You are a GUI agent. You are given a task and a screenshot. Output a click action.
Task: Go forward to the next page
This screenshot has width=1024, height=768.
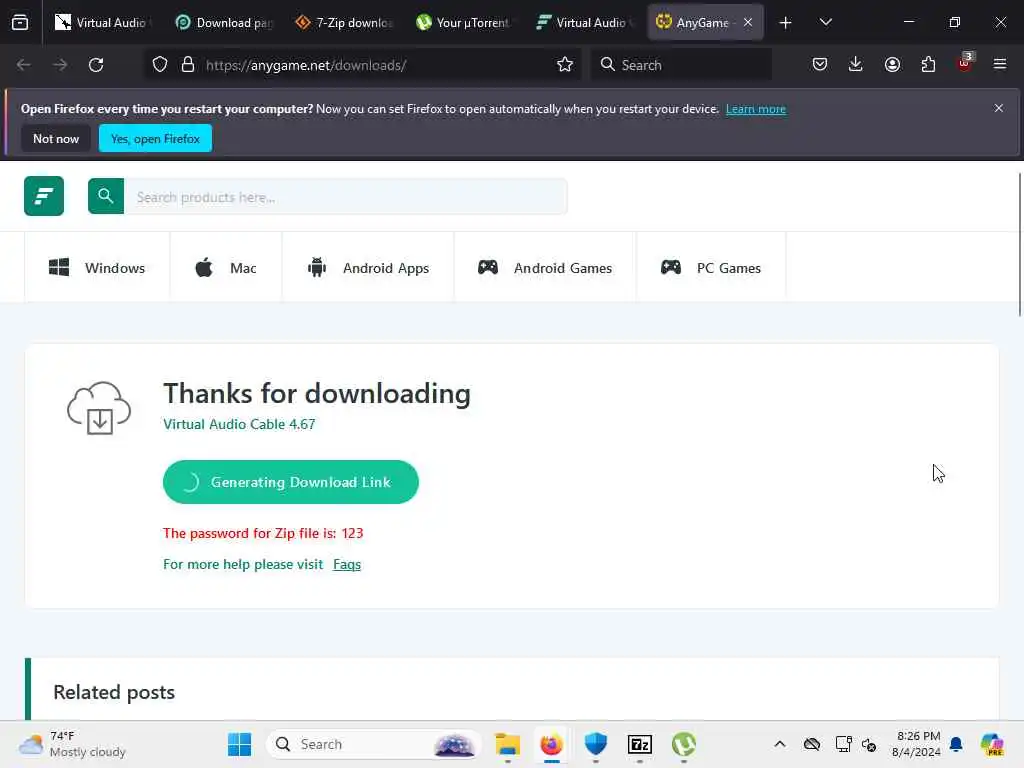60,65
